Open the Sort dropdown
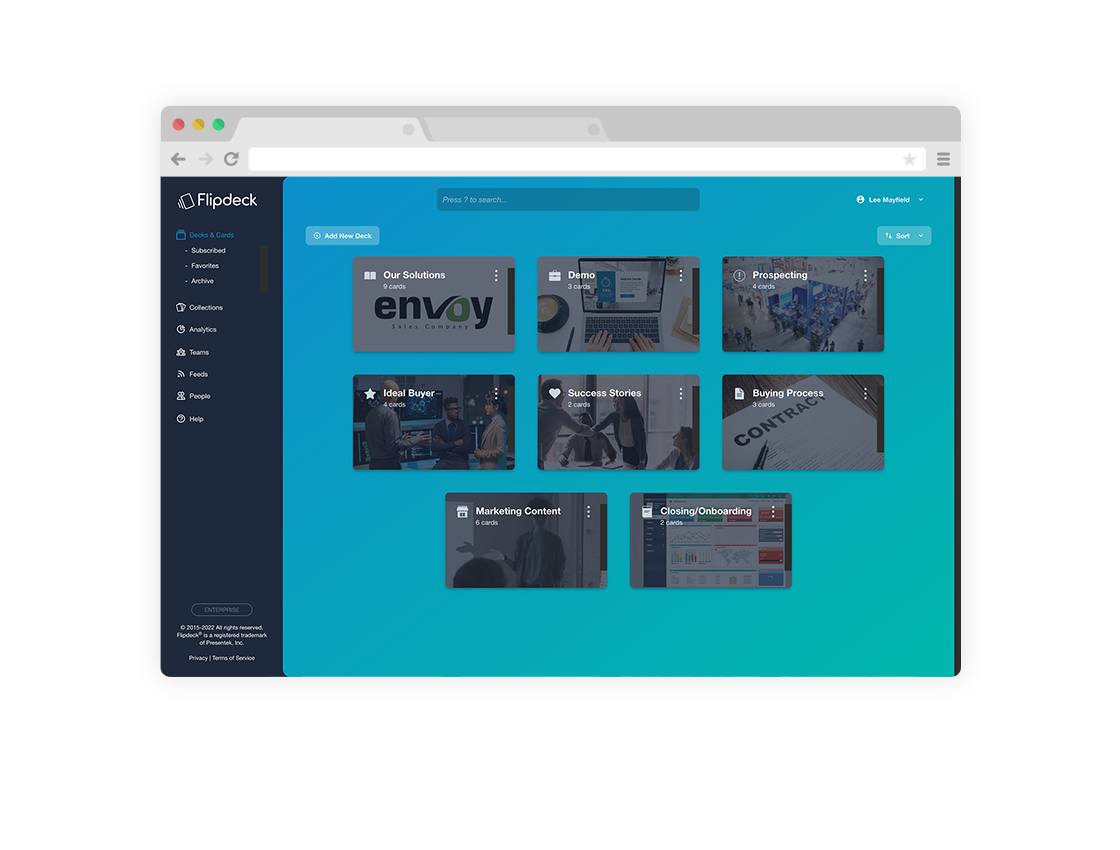 pos(904,236)
